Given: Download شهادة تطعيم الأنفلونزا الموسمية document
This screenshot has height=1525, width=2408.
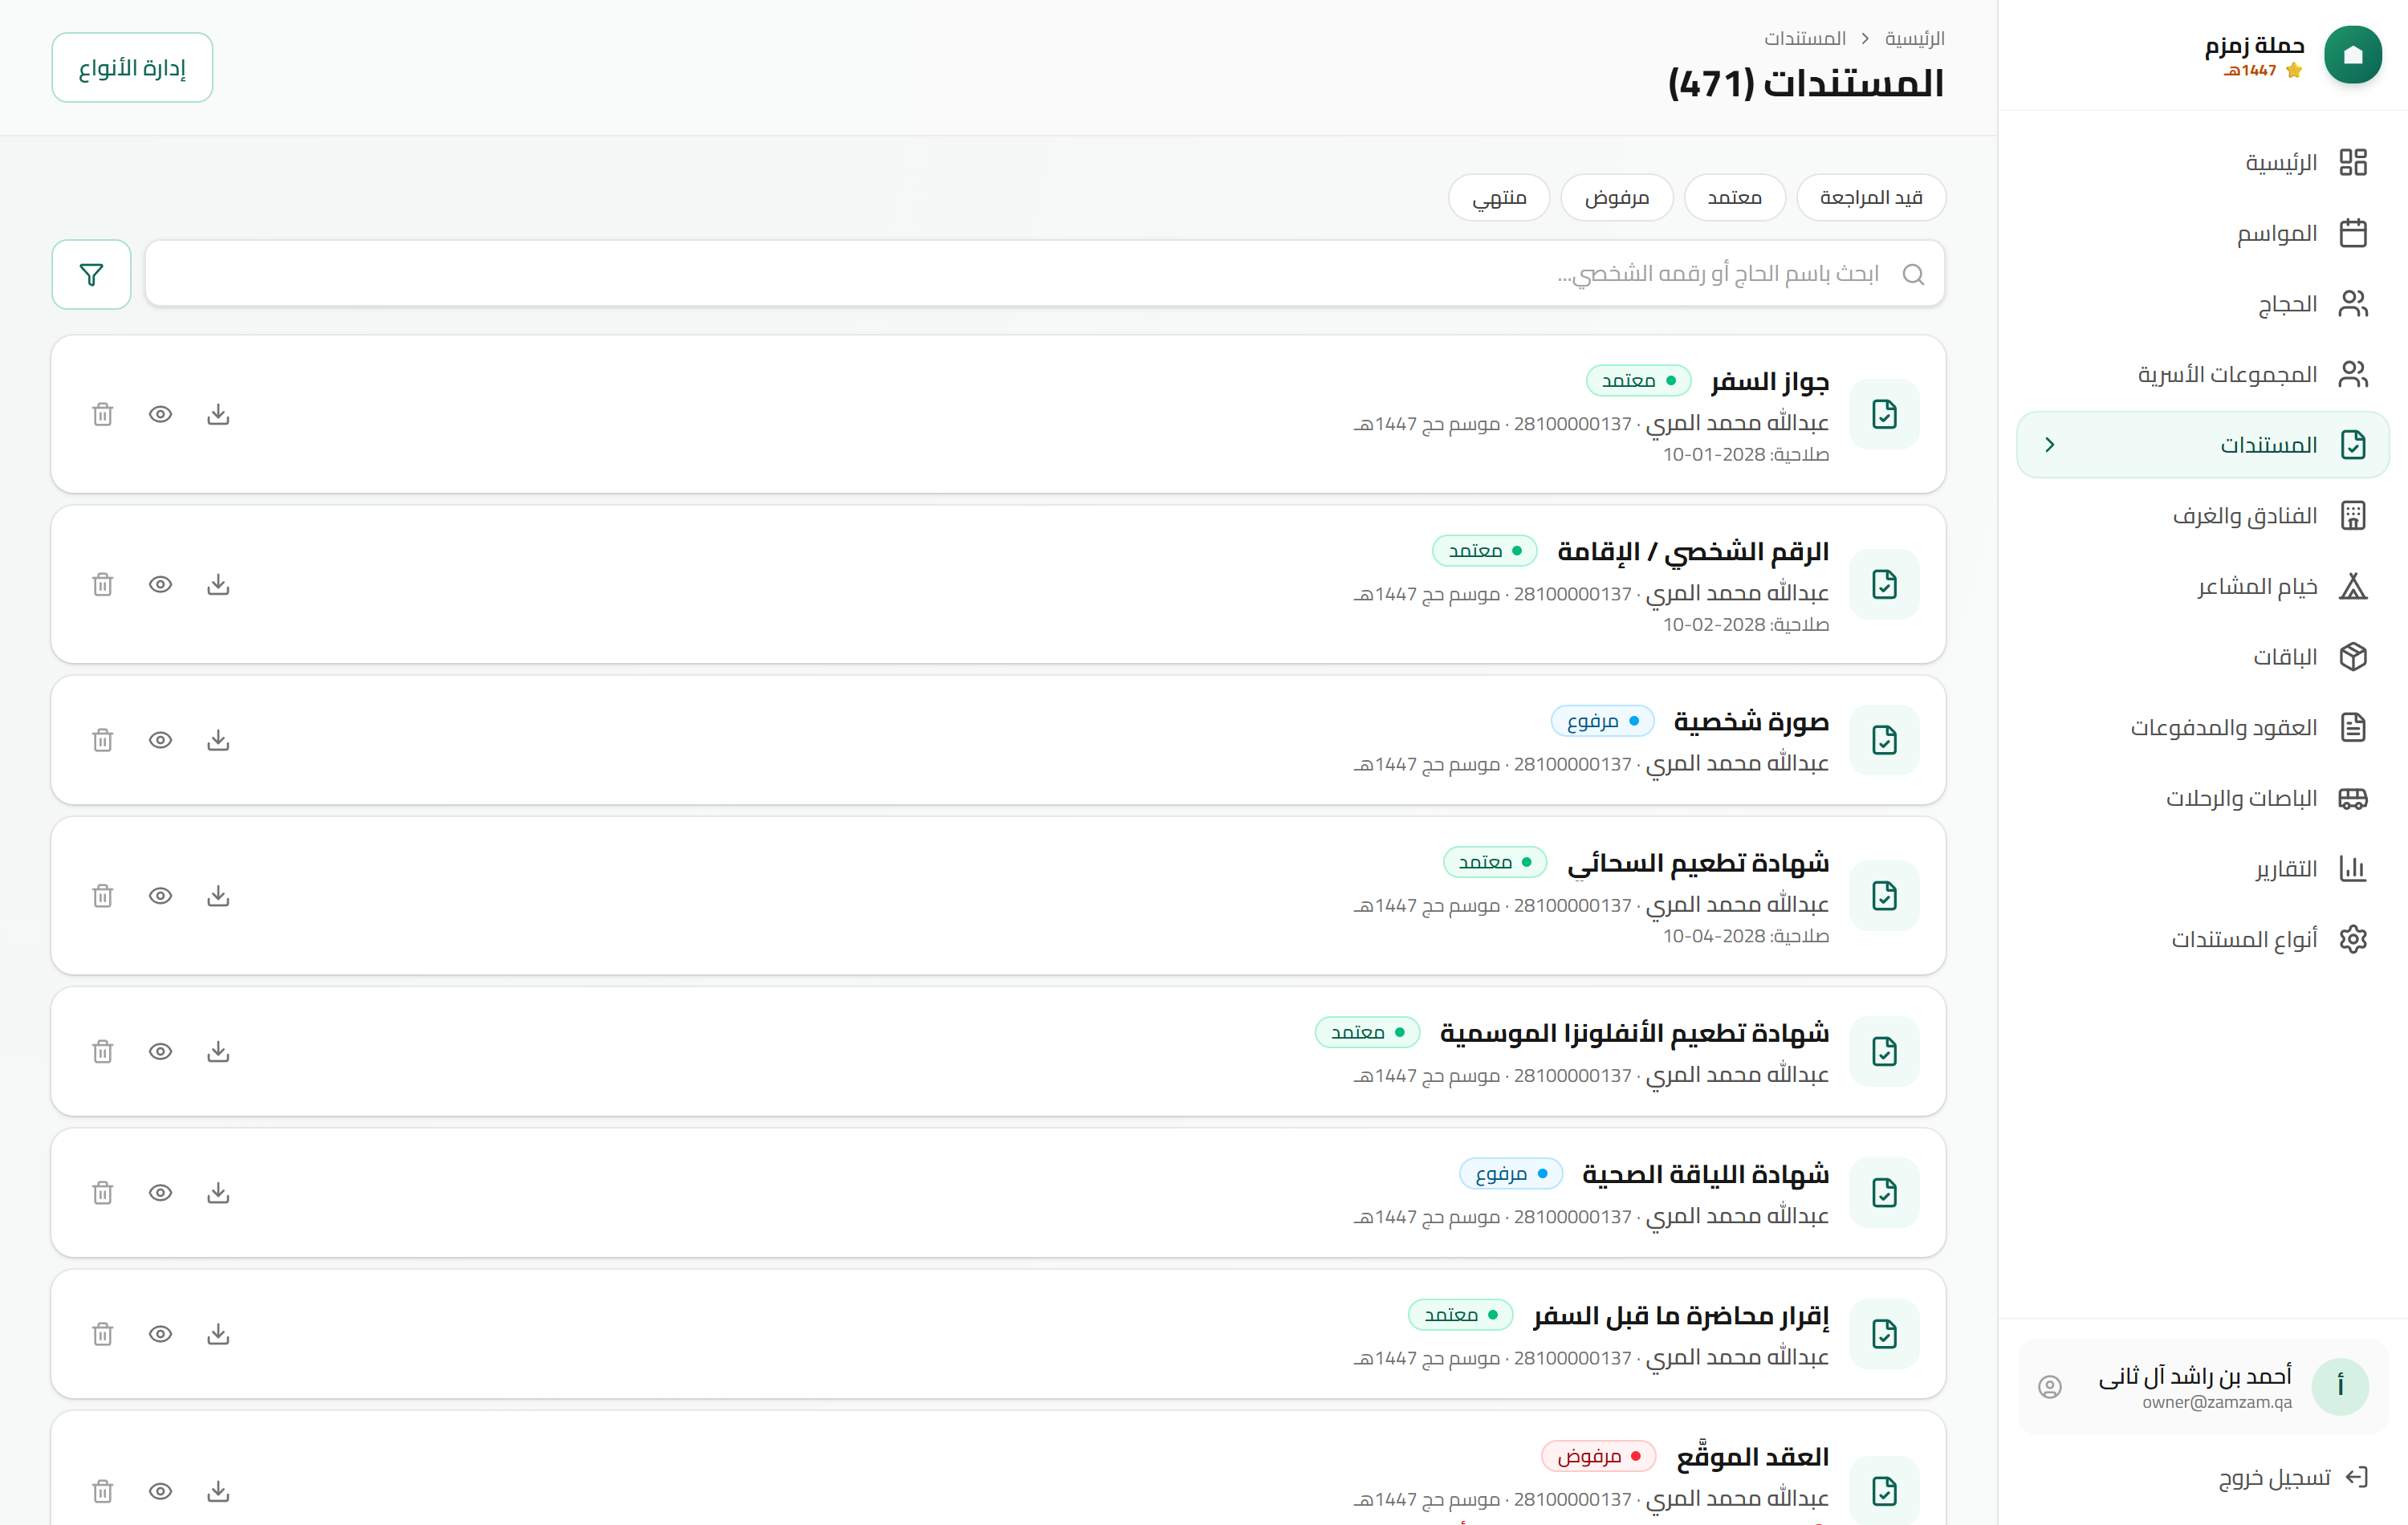Looking at the screenshot, I should (218, 1051).
